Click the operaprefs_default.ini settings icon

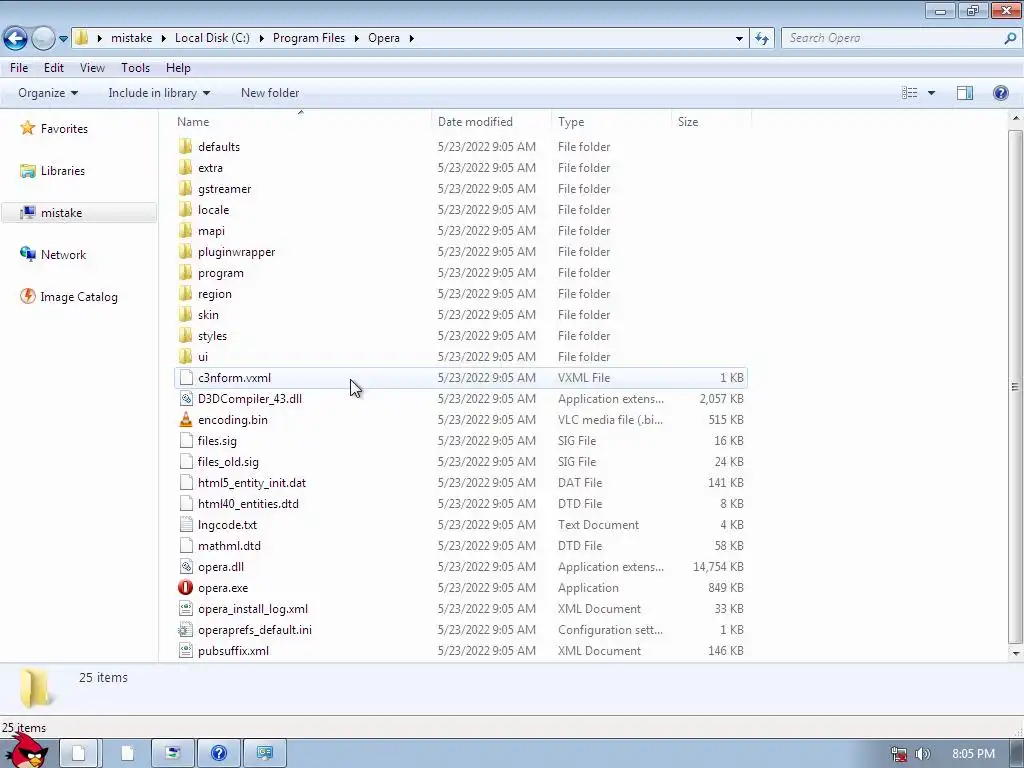[x=185, y=630]
